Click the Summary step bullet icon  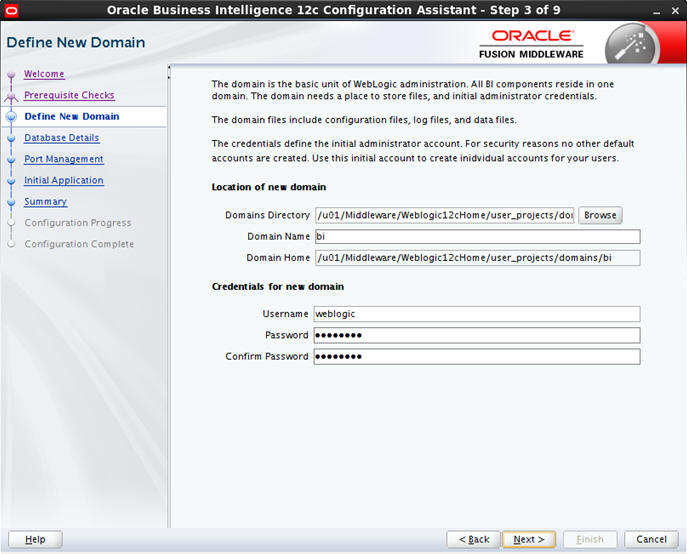pyautogui.click(x=11, y=202)
